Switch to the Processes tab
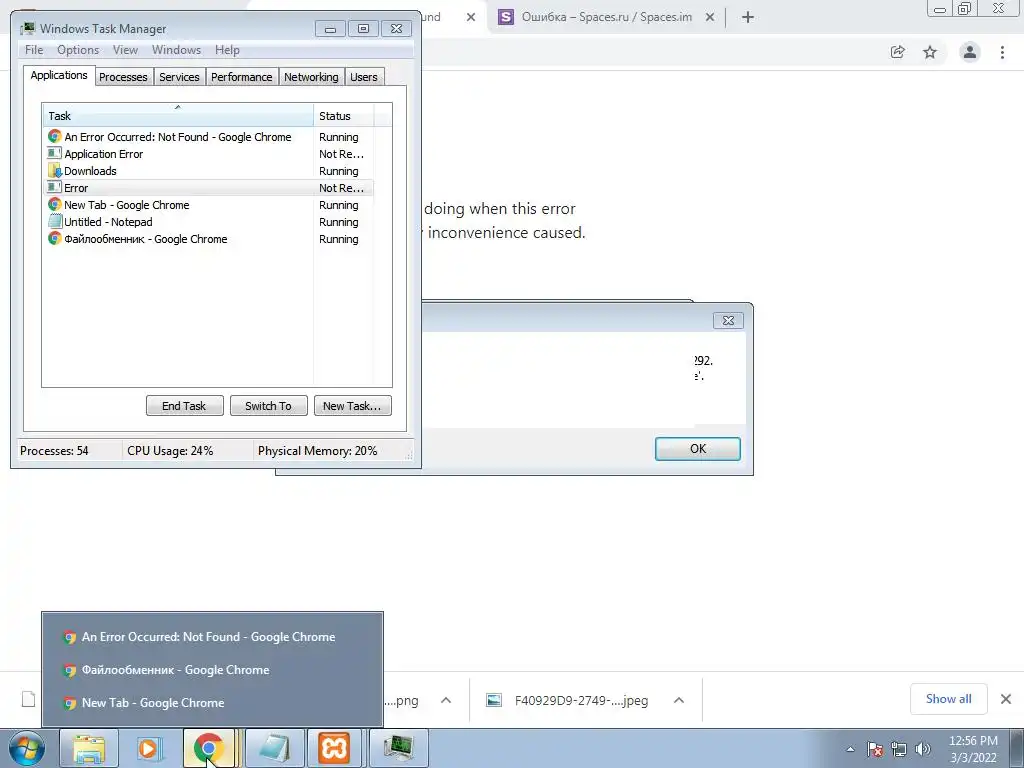Screen dimensions: 1024x768 tap(123, 77)
